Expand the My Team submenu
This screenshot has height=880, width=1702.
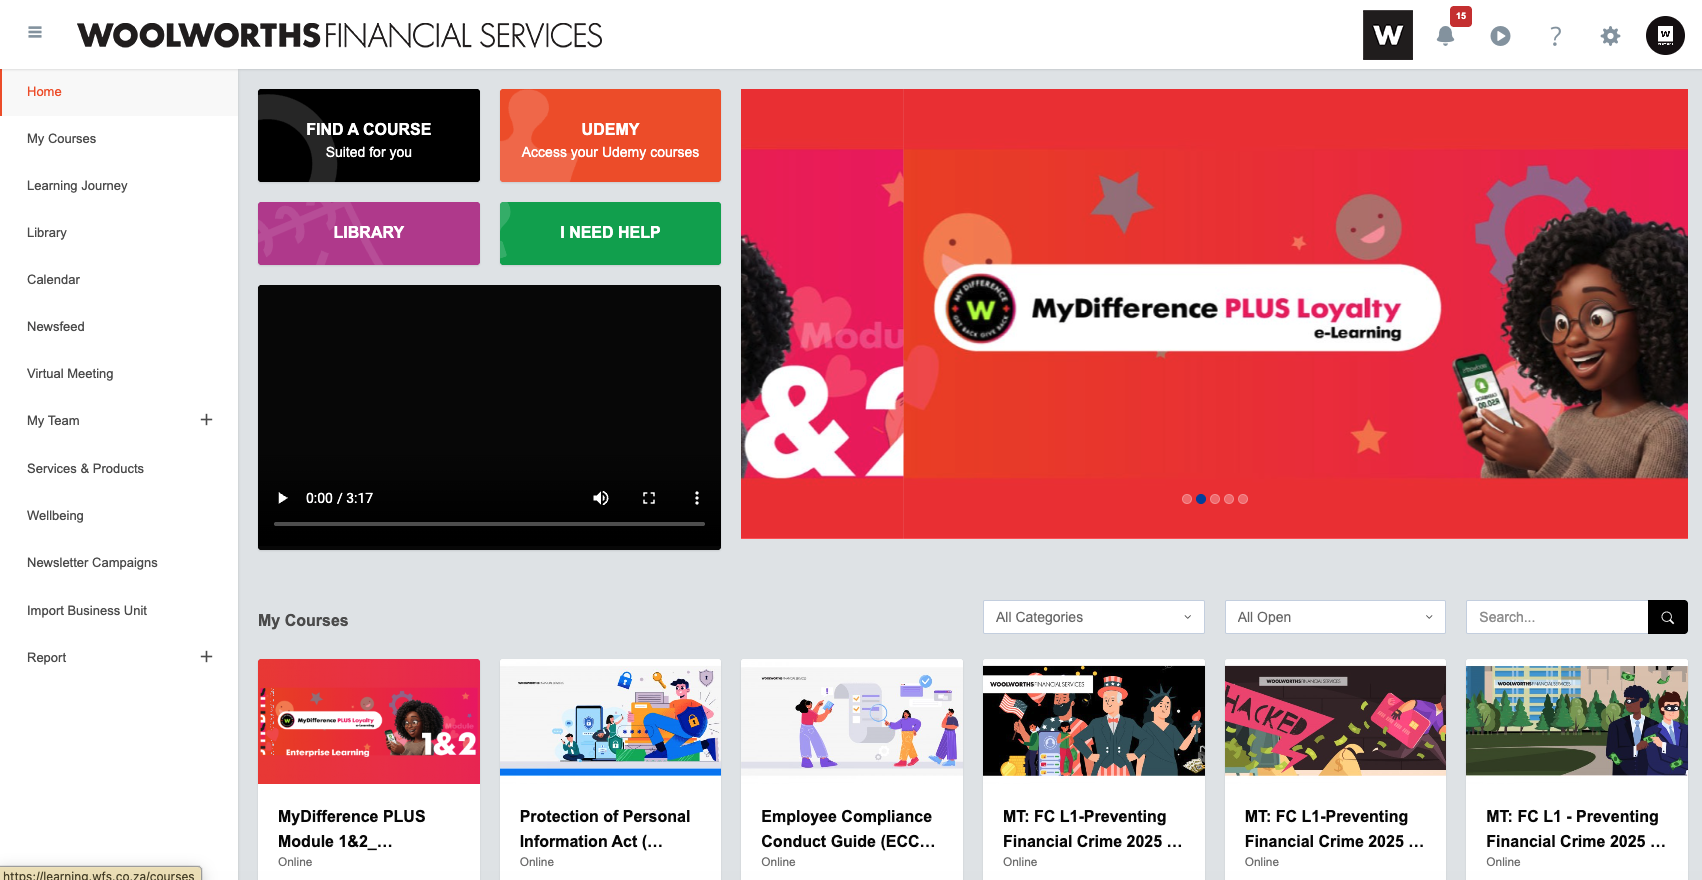click(x=206, y=420)
